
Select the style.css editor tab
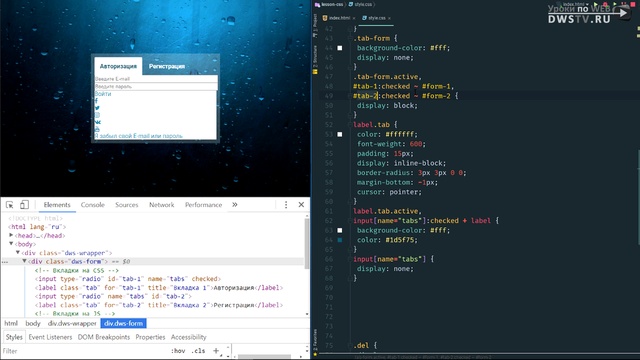coord(374,18)
